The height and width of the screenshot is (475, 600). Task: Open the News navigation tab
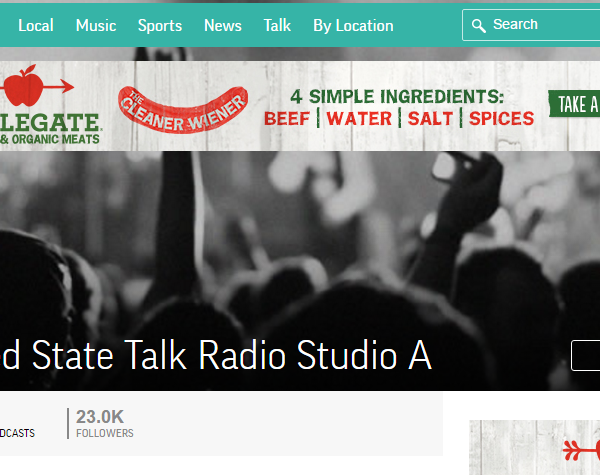point(223,25)
